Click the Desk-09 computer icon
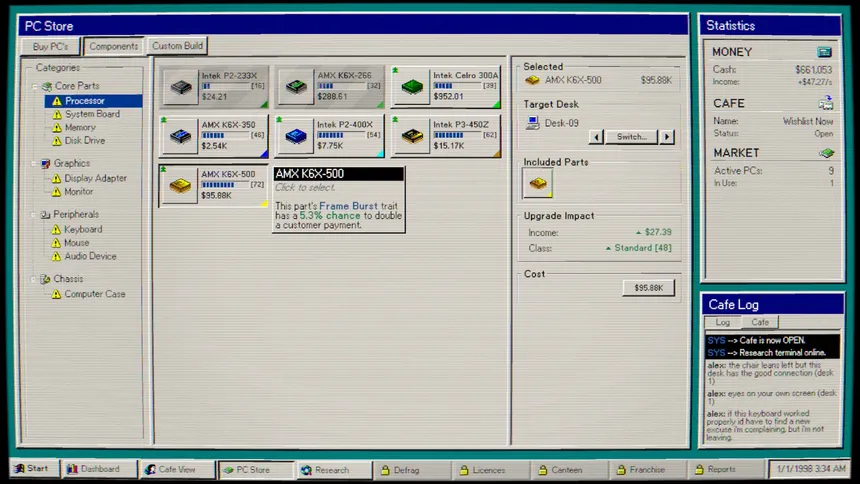The height and width of the screenshot is (484, 860). [532, 123]
